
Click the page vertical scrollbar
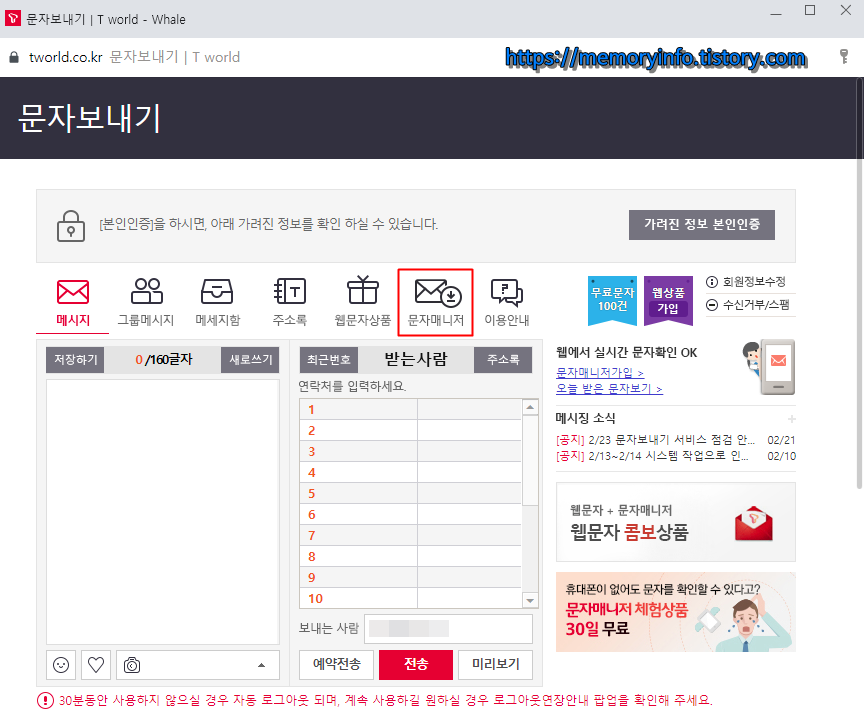859,284
